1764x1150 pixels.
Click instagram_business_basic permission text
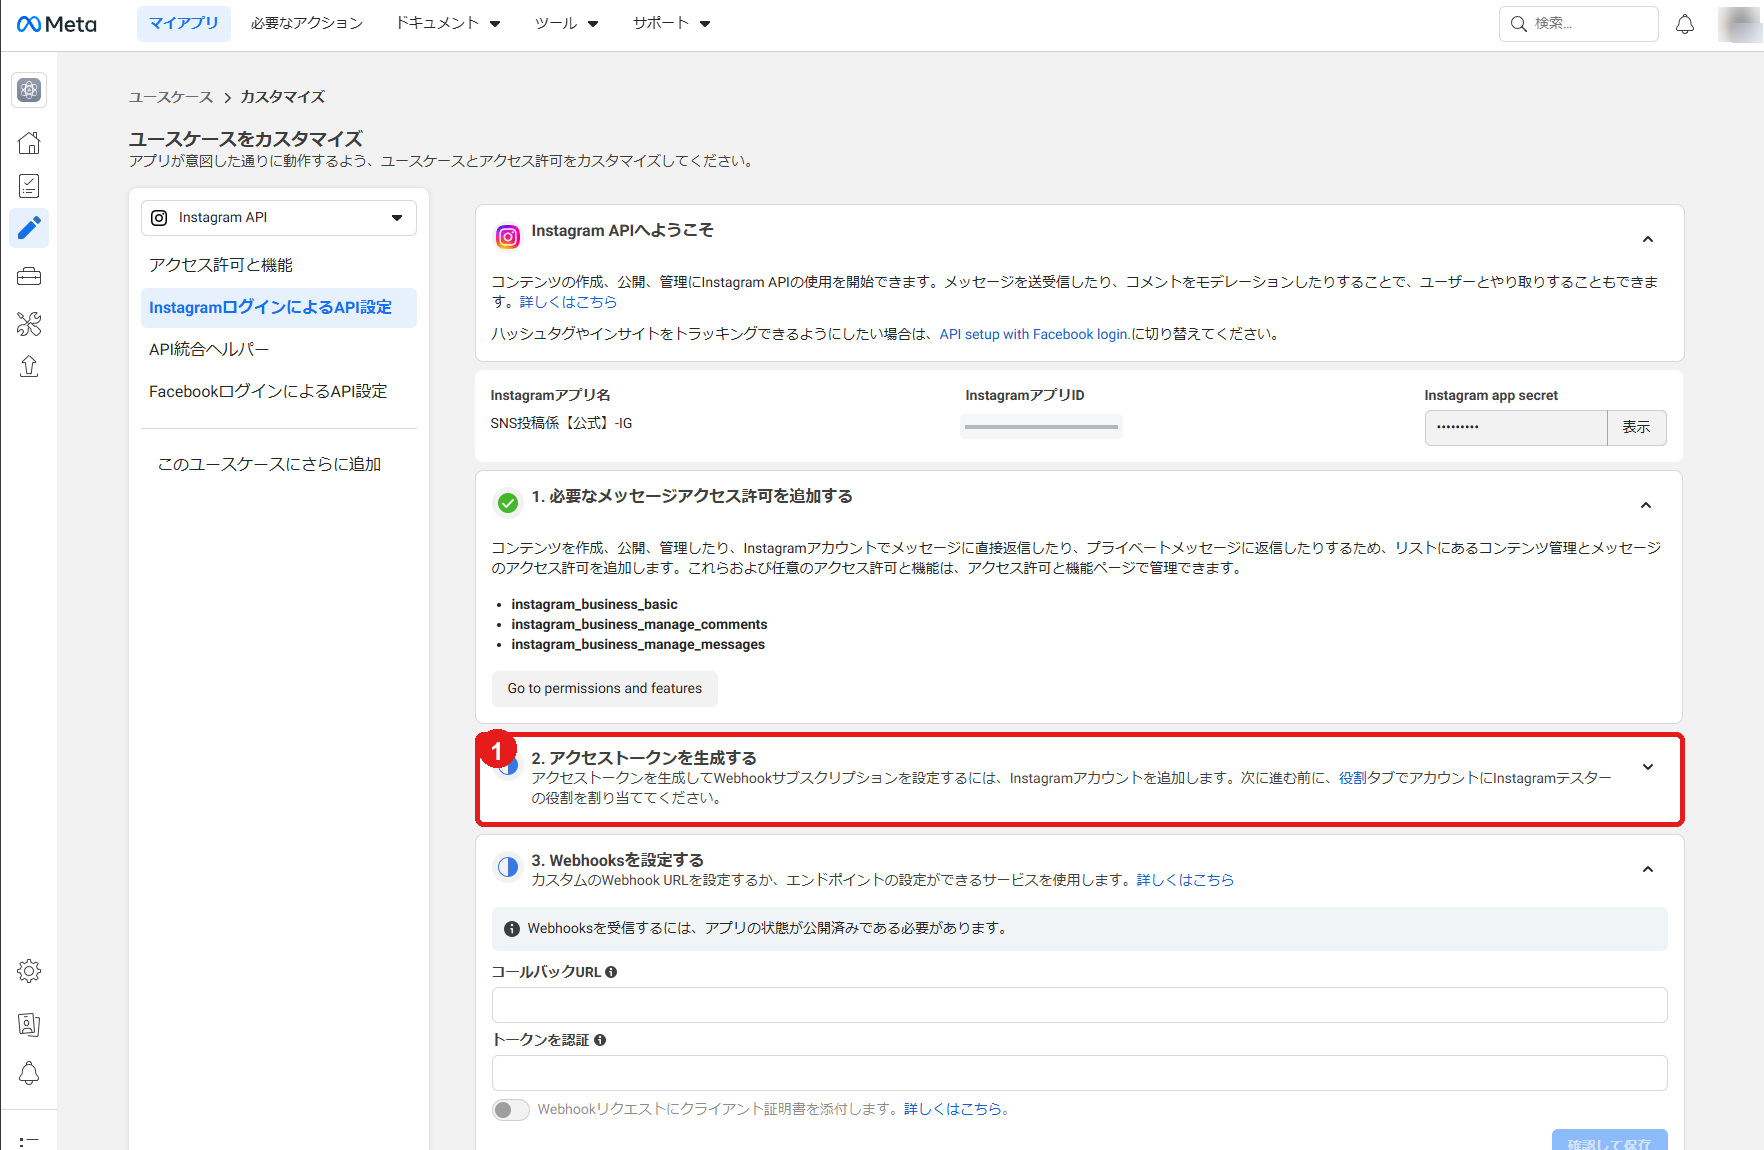594,605
